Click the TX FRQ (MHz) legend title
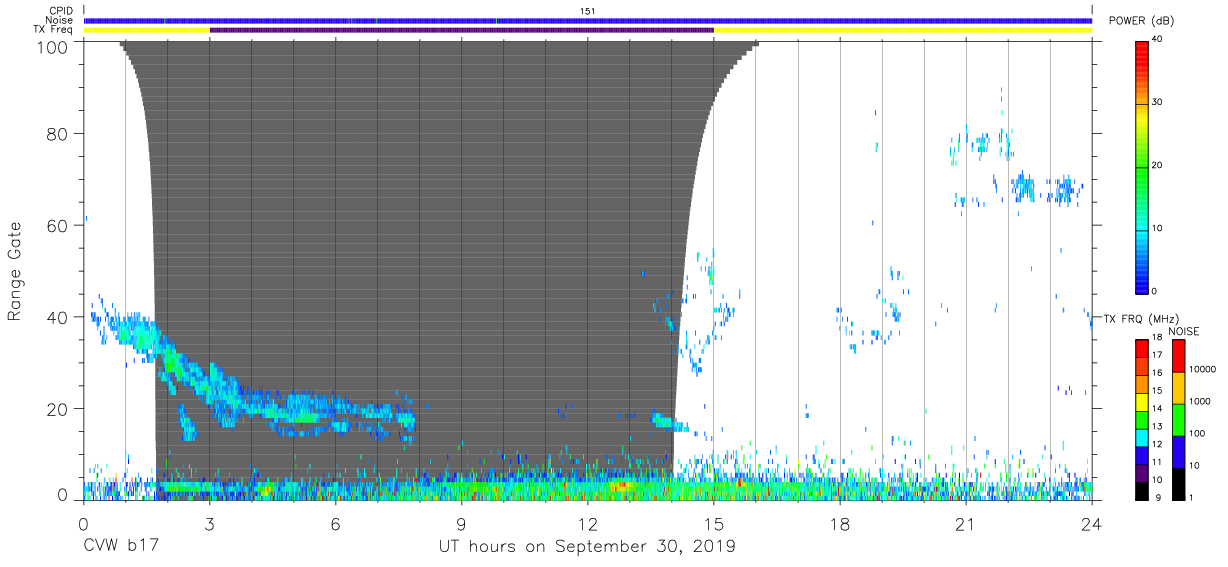Image resolution: width=1228 pixels, height=567 pixels. coord(1142,318)
